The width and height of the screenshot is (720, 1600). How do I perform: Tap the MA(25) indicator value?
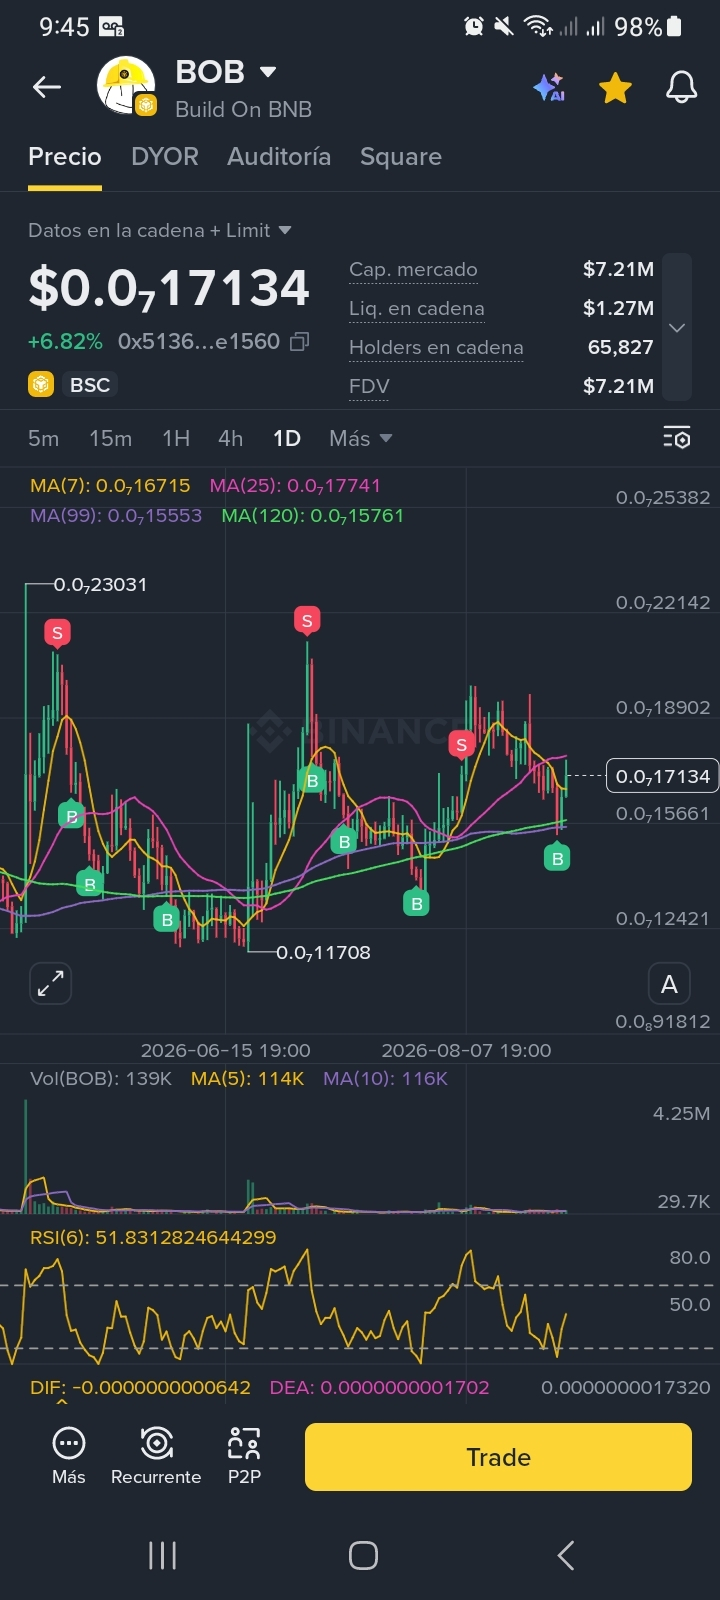tap(295, 486)
